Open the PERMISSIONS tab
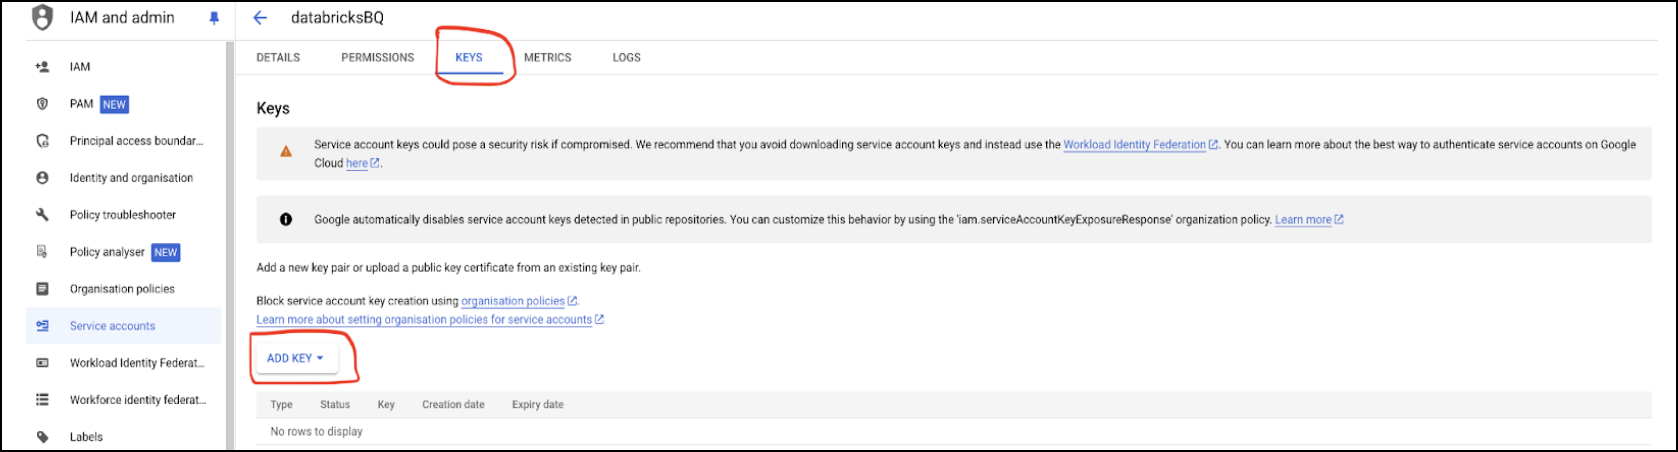The width and height of the screenshot is (1678, 452). coord(377,58)
